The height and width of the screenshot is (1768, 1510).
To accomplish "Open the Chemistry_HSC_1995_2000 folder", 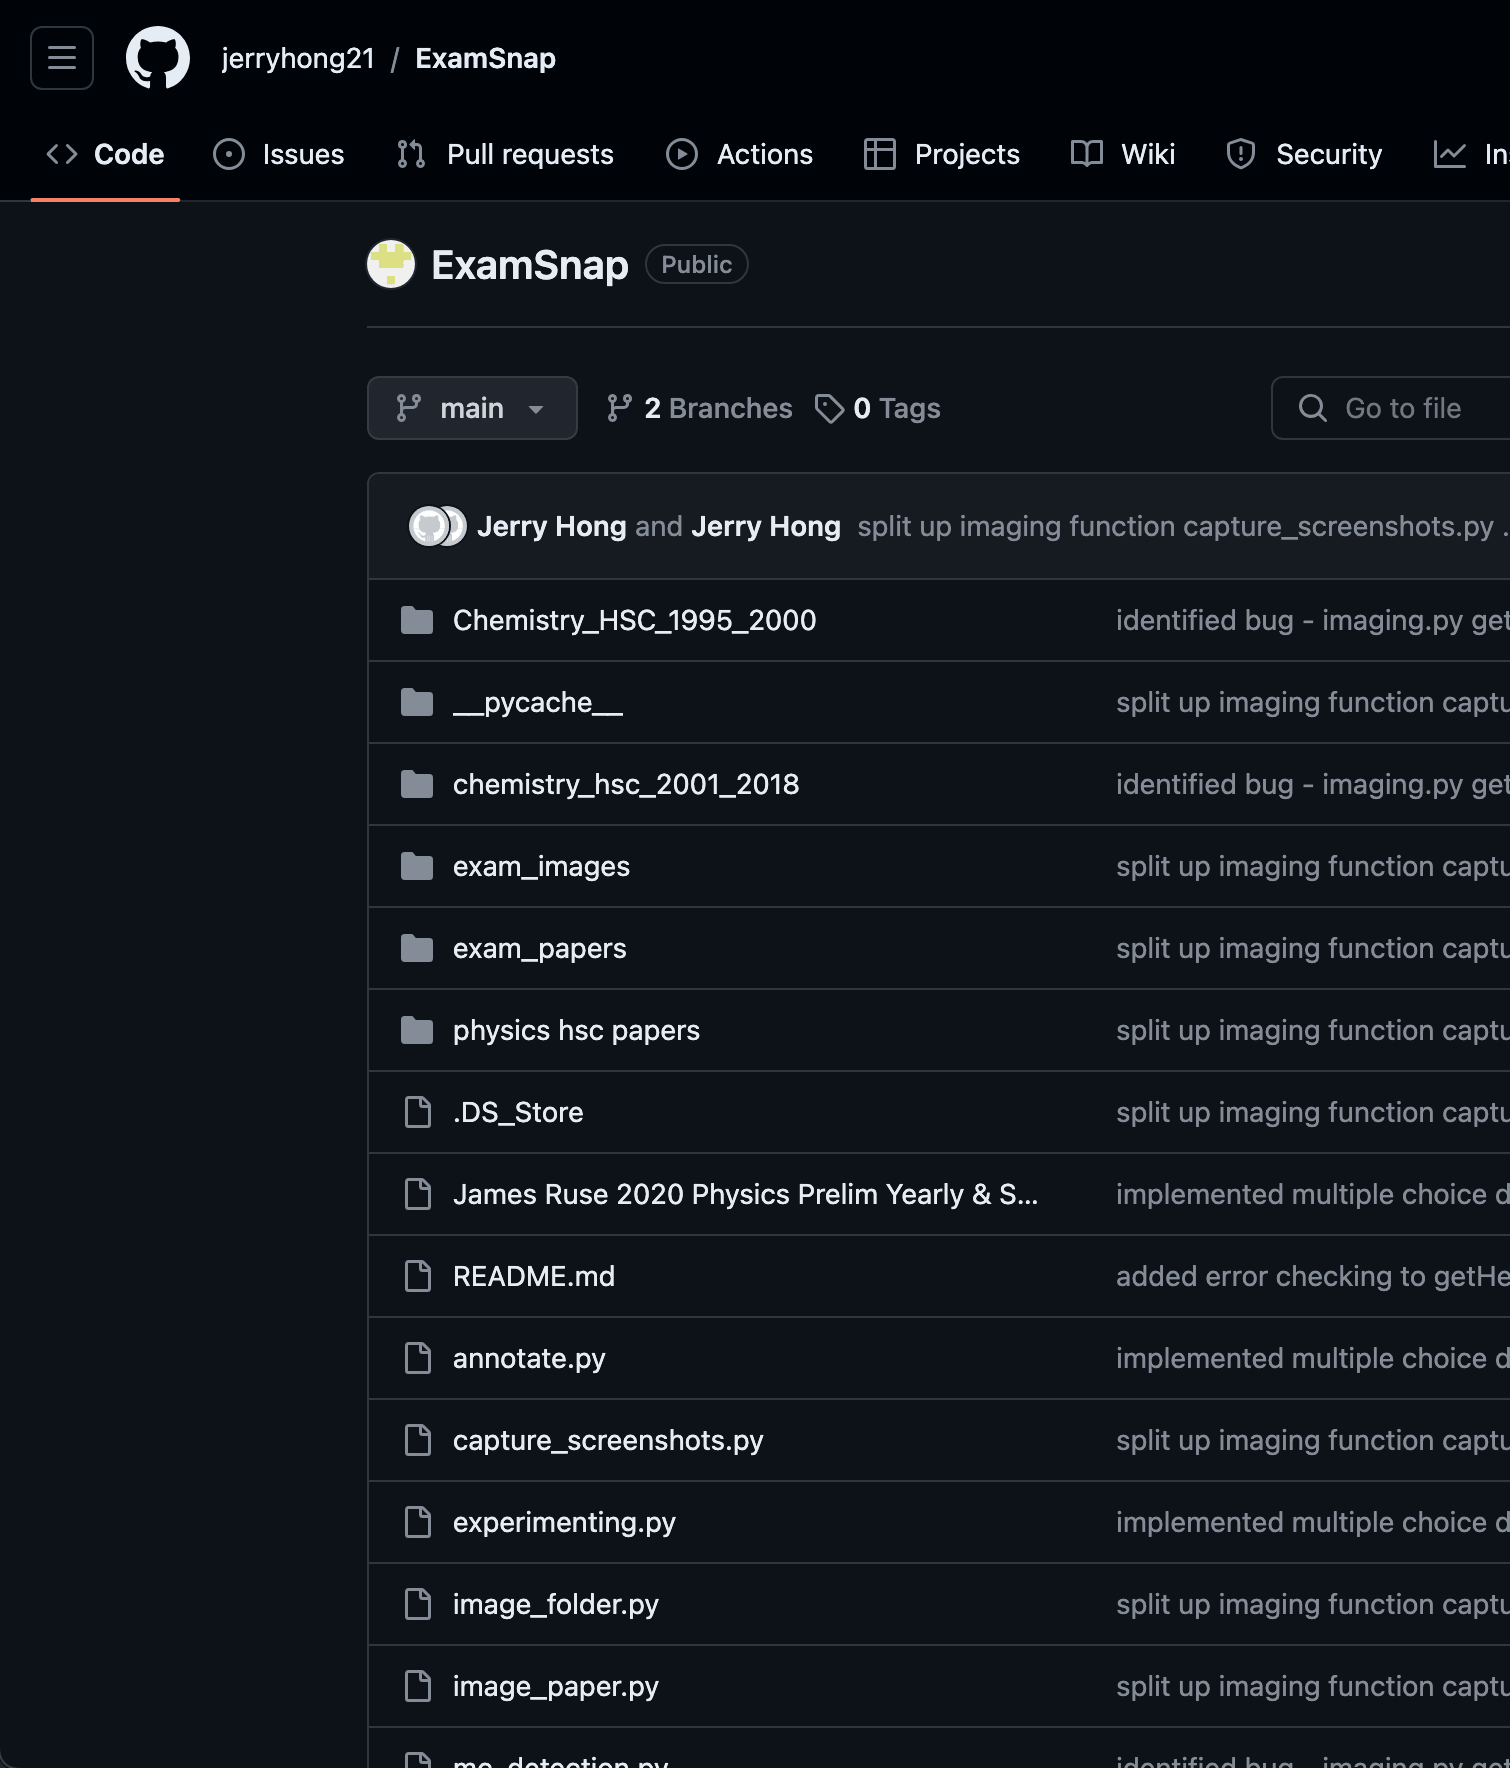I will (634, 620).
